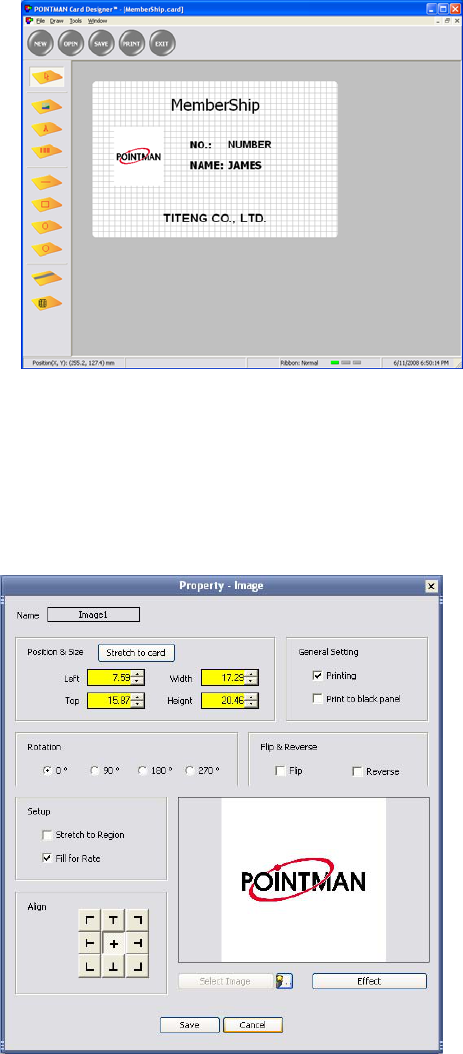Select 0° rotation radio button
The image size is (463, 1054).
48,771
